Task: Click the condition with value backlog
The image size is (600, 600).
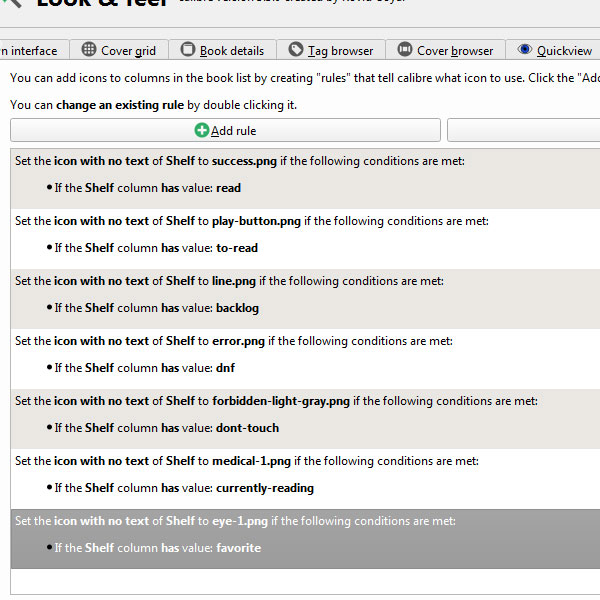Action: pos(153,308)
